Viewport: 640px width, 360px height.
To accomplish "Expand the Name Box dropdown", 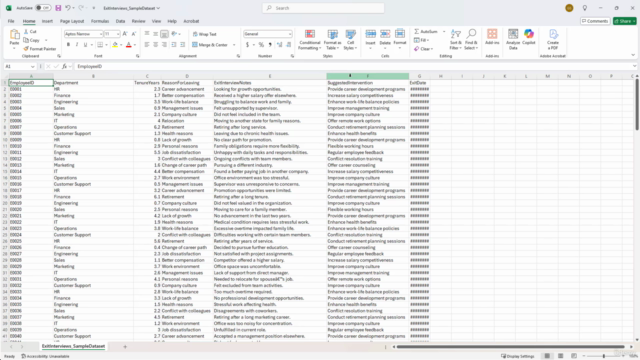I will coord(32,67).
